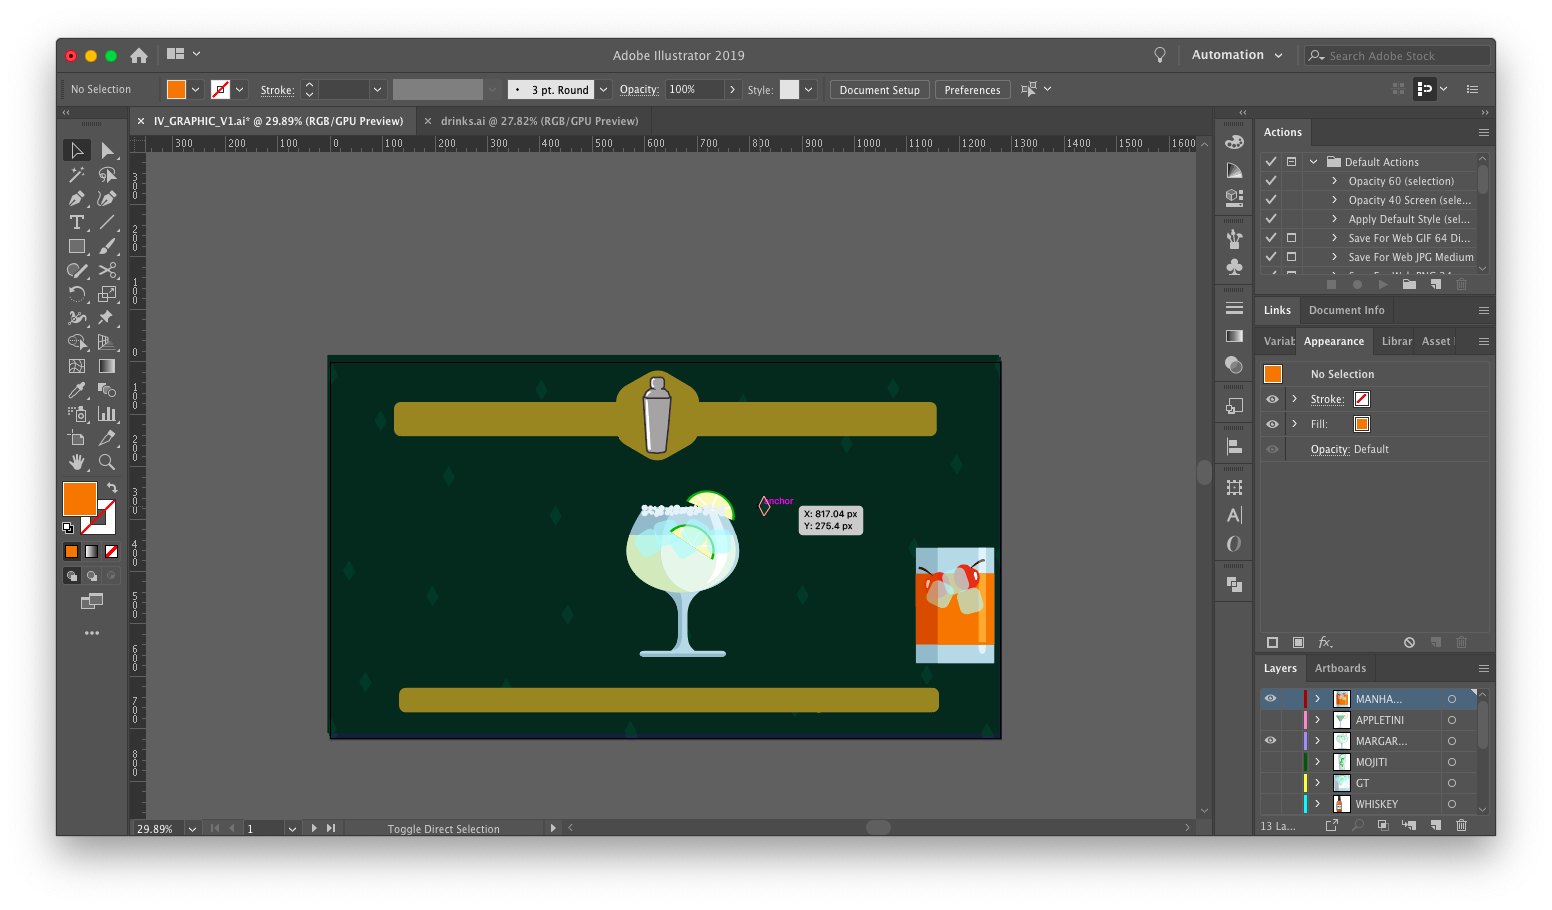Expand the MOJITI layer
The image size is (1552, 910).
click(x=1318, y=761)
